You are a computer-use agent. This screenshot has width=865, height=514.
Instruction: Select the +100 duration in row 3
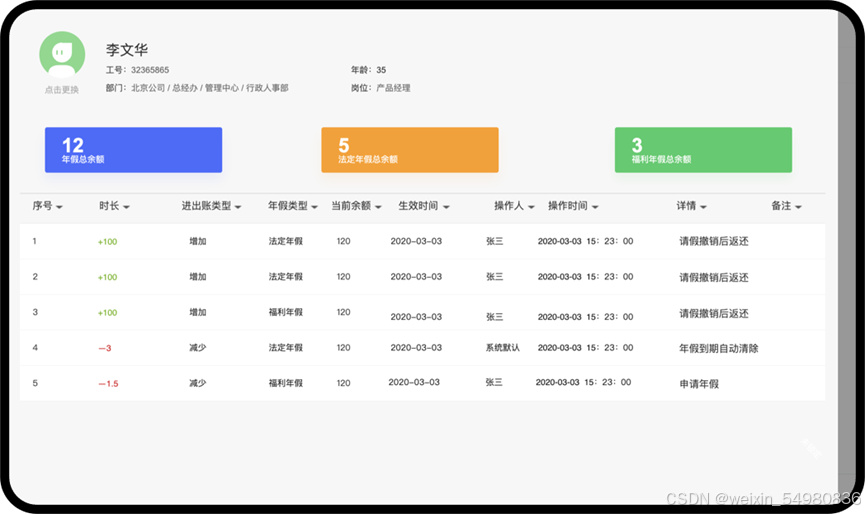coord(108,313)
